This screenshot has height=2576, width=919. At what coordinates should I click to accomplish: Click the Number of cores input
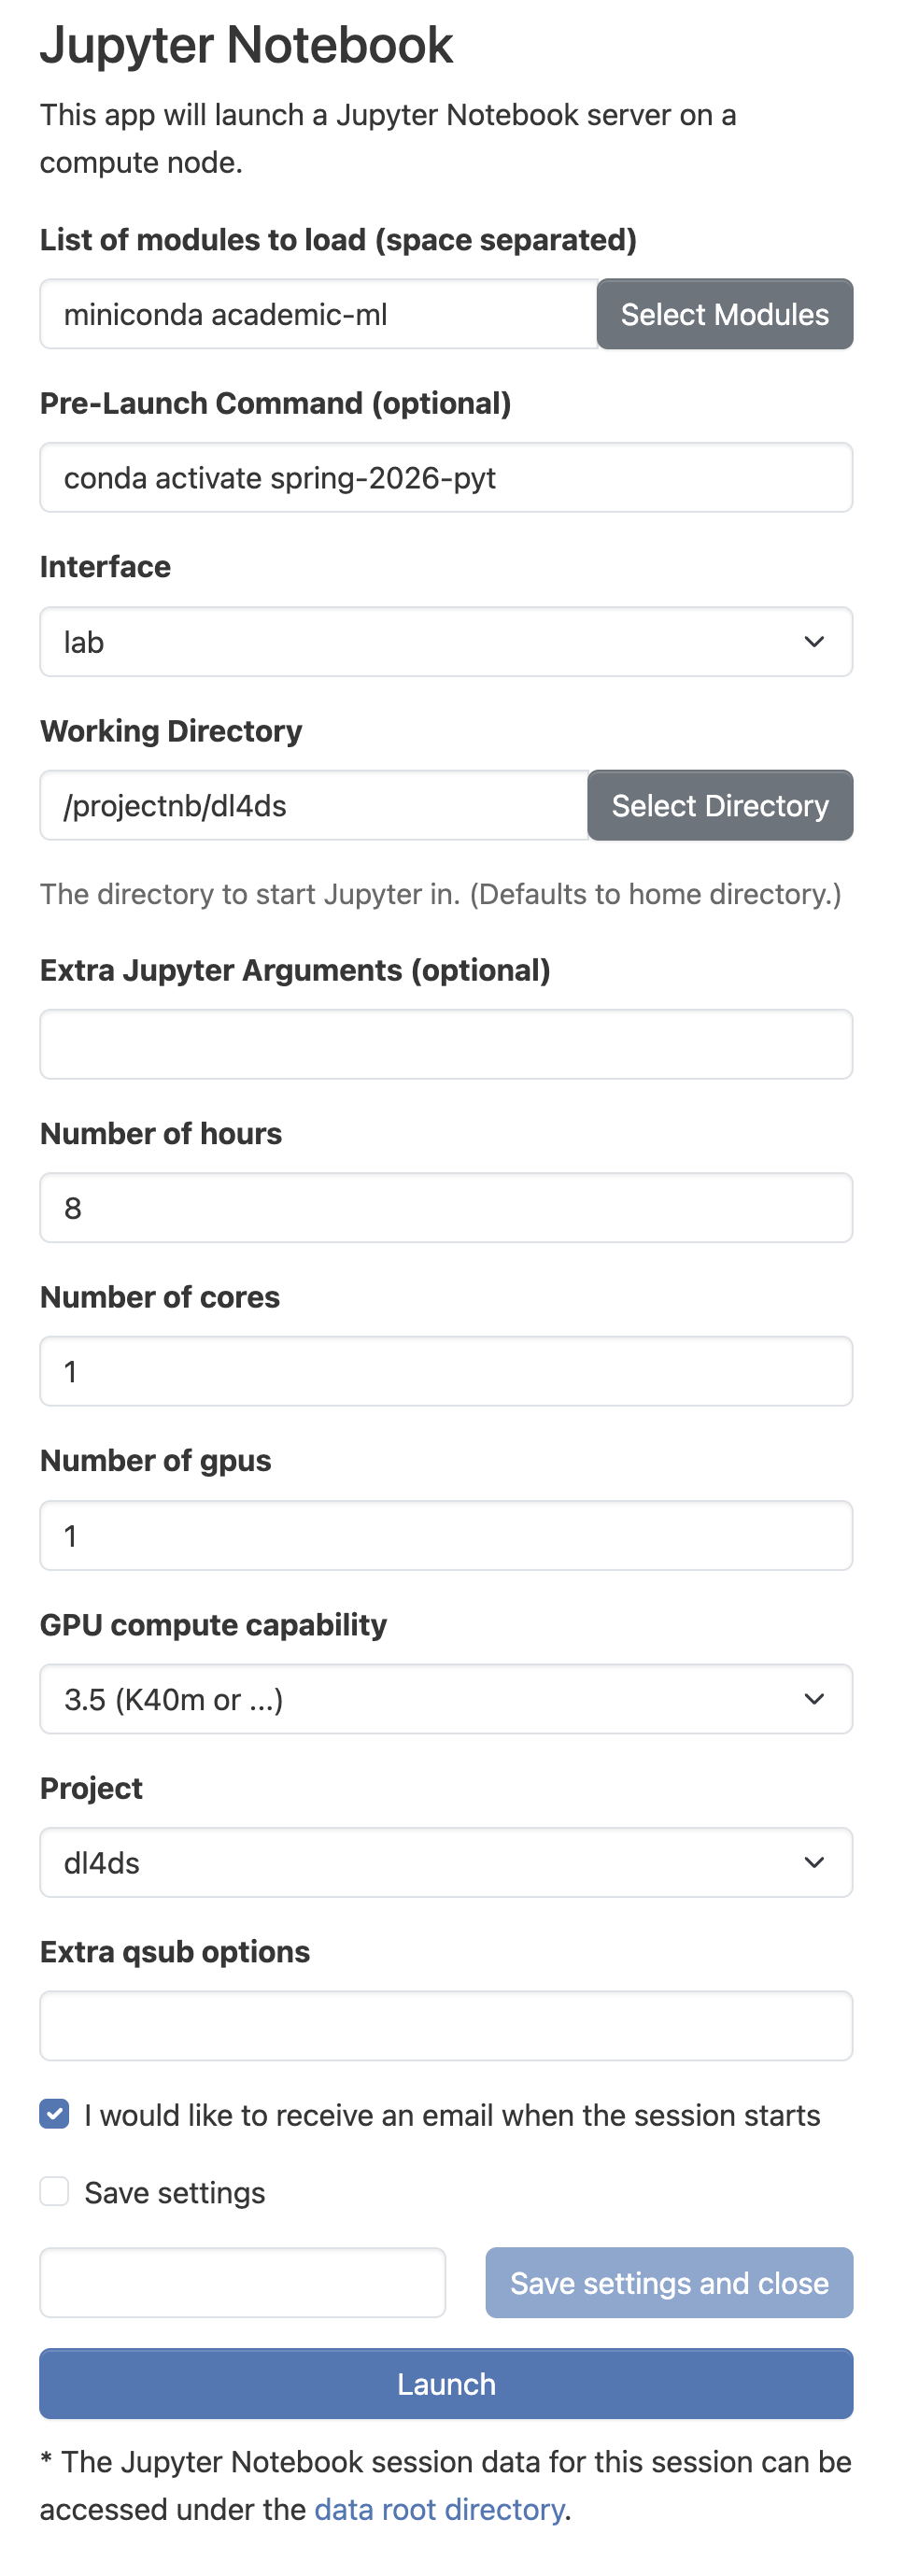click(x=445, y=1372)
